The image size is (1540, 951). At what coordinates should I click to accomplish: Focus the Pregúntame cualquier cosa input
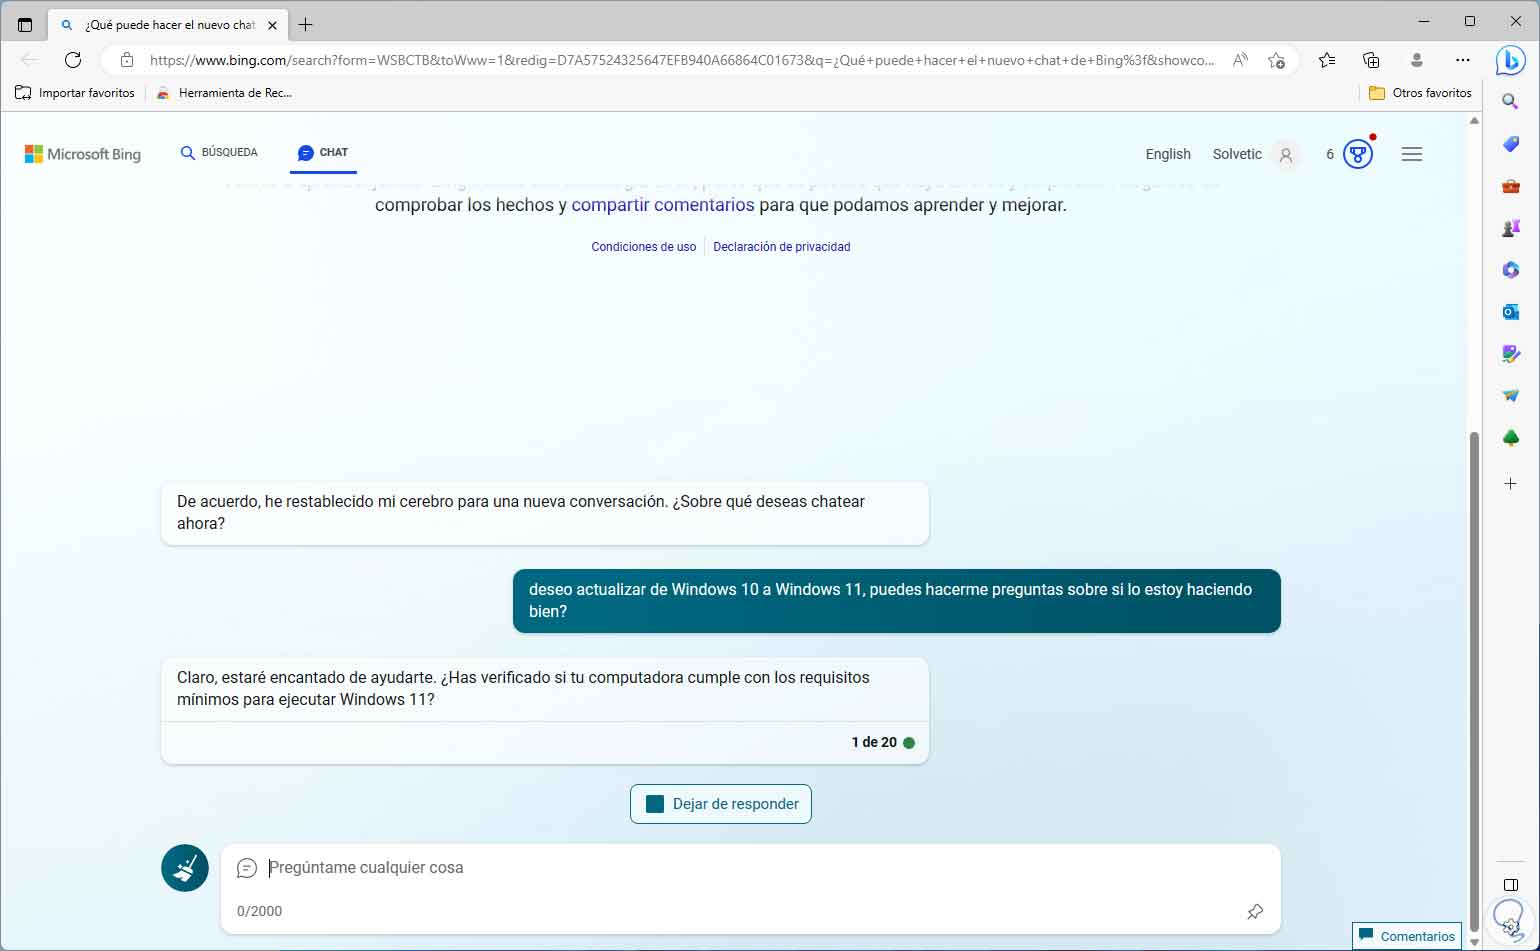click(x=750, y=868)
